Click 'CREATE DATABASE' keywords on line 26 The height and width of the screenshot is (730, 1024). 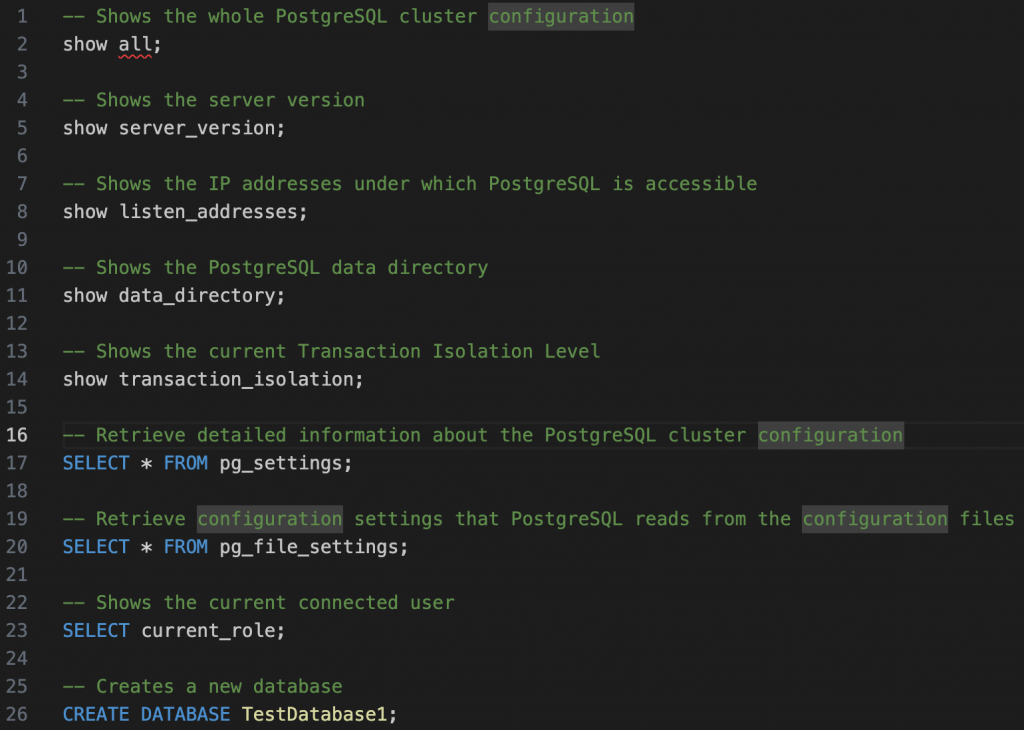tap(146, 714)
